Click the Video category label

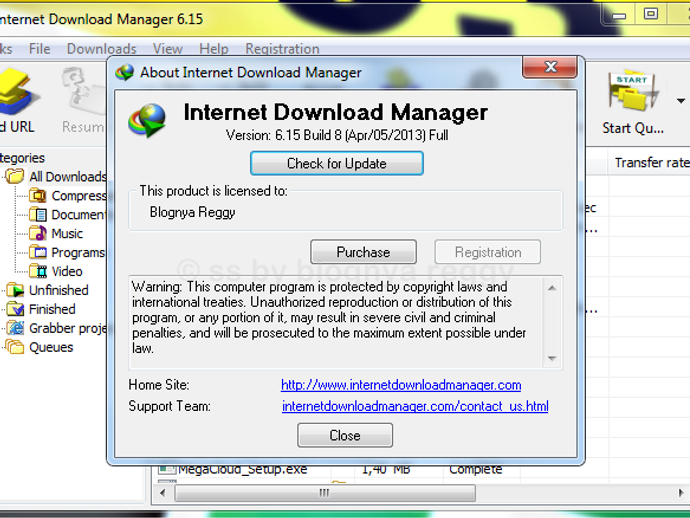67,271
